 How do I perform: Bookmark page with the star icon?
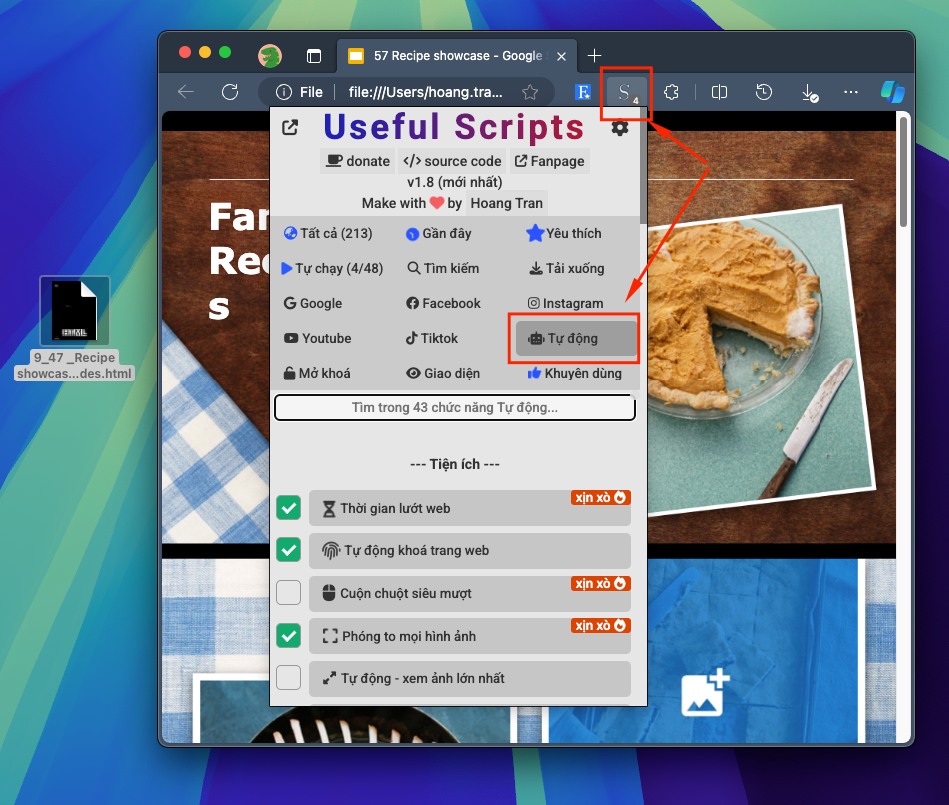click(530, 92)
